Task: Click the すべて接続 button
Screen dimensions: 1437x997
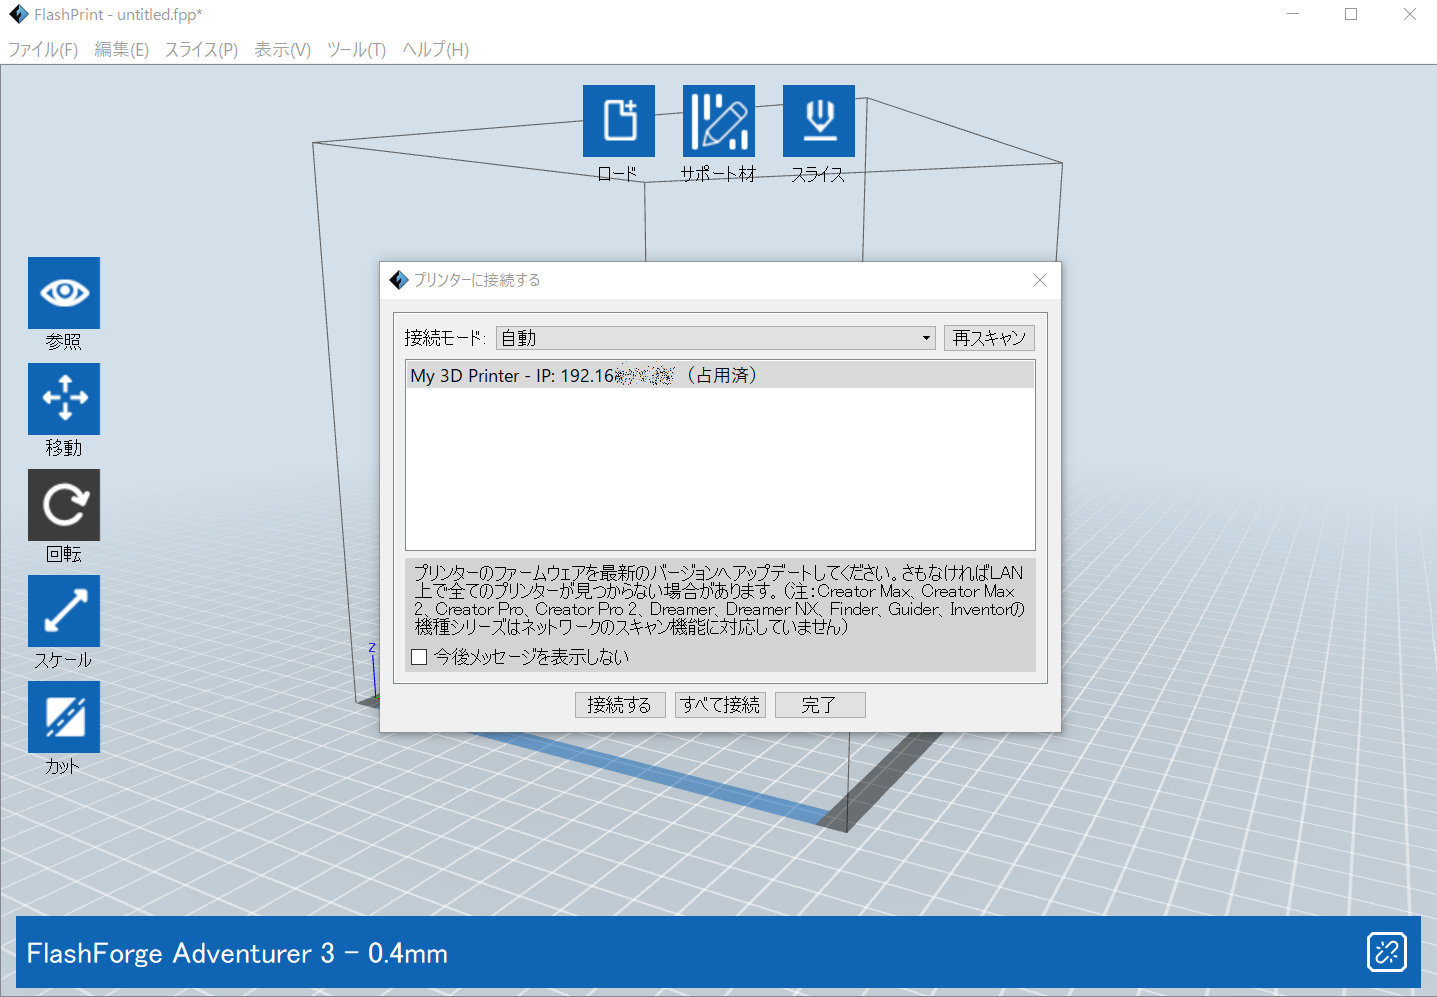Action: click(x=720, y=705)
